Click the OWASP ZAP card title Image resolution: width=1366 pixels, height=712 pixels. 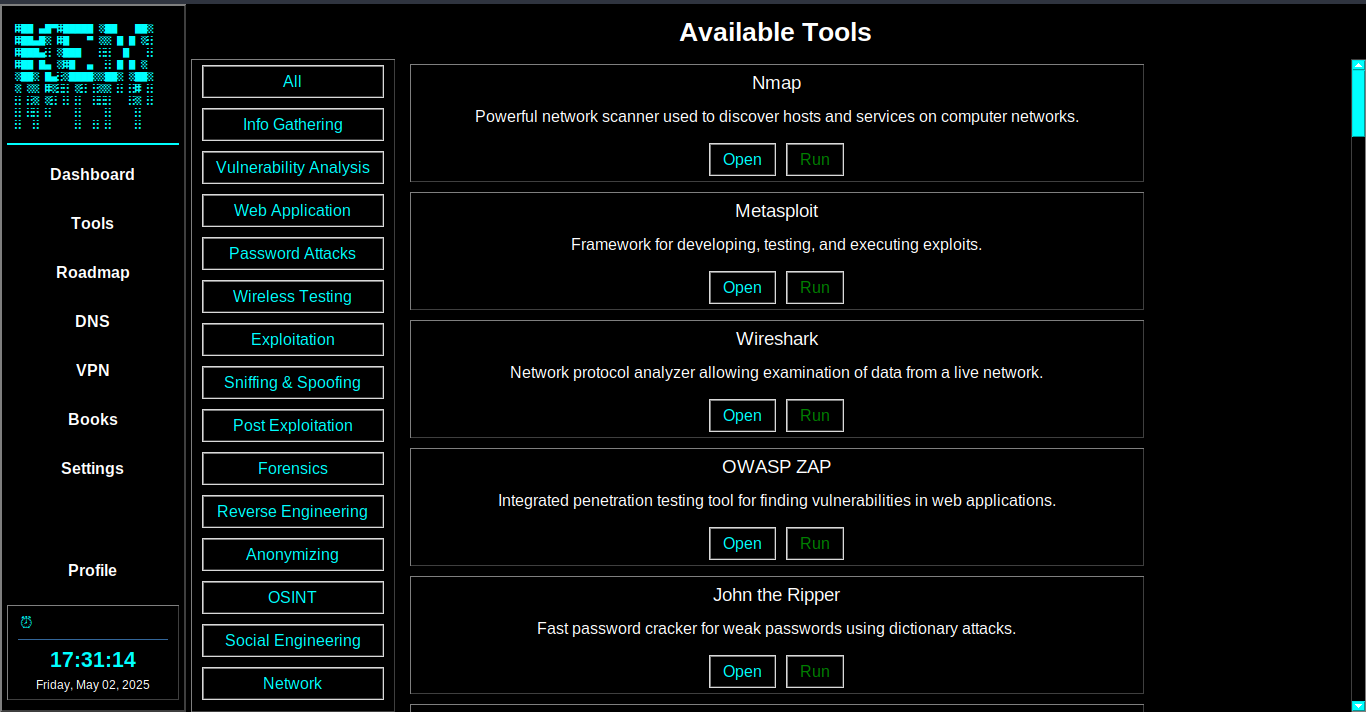click(x=777, y=467)
